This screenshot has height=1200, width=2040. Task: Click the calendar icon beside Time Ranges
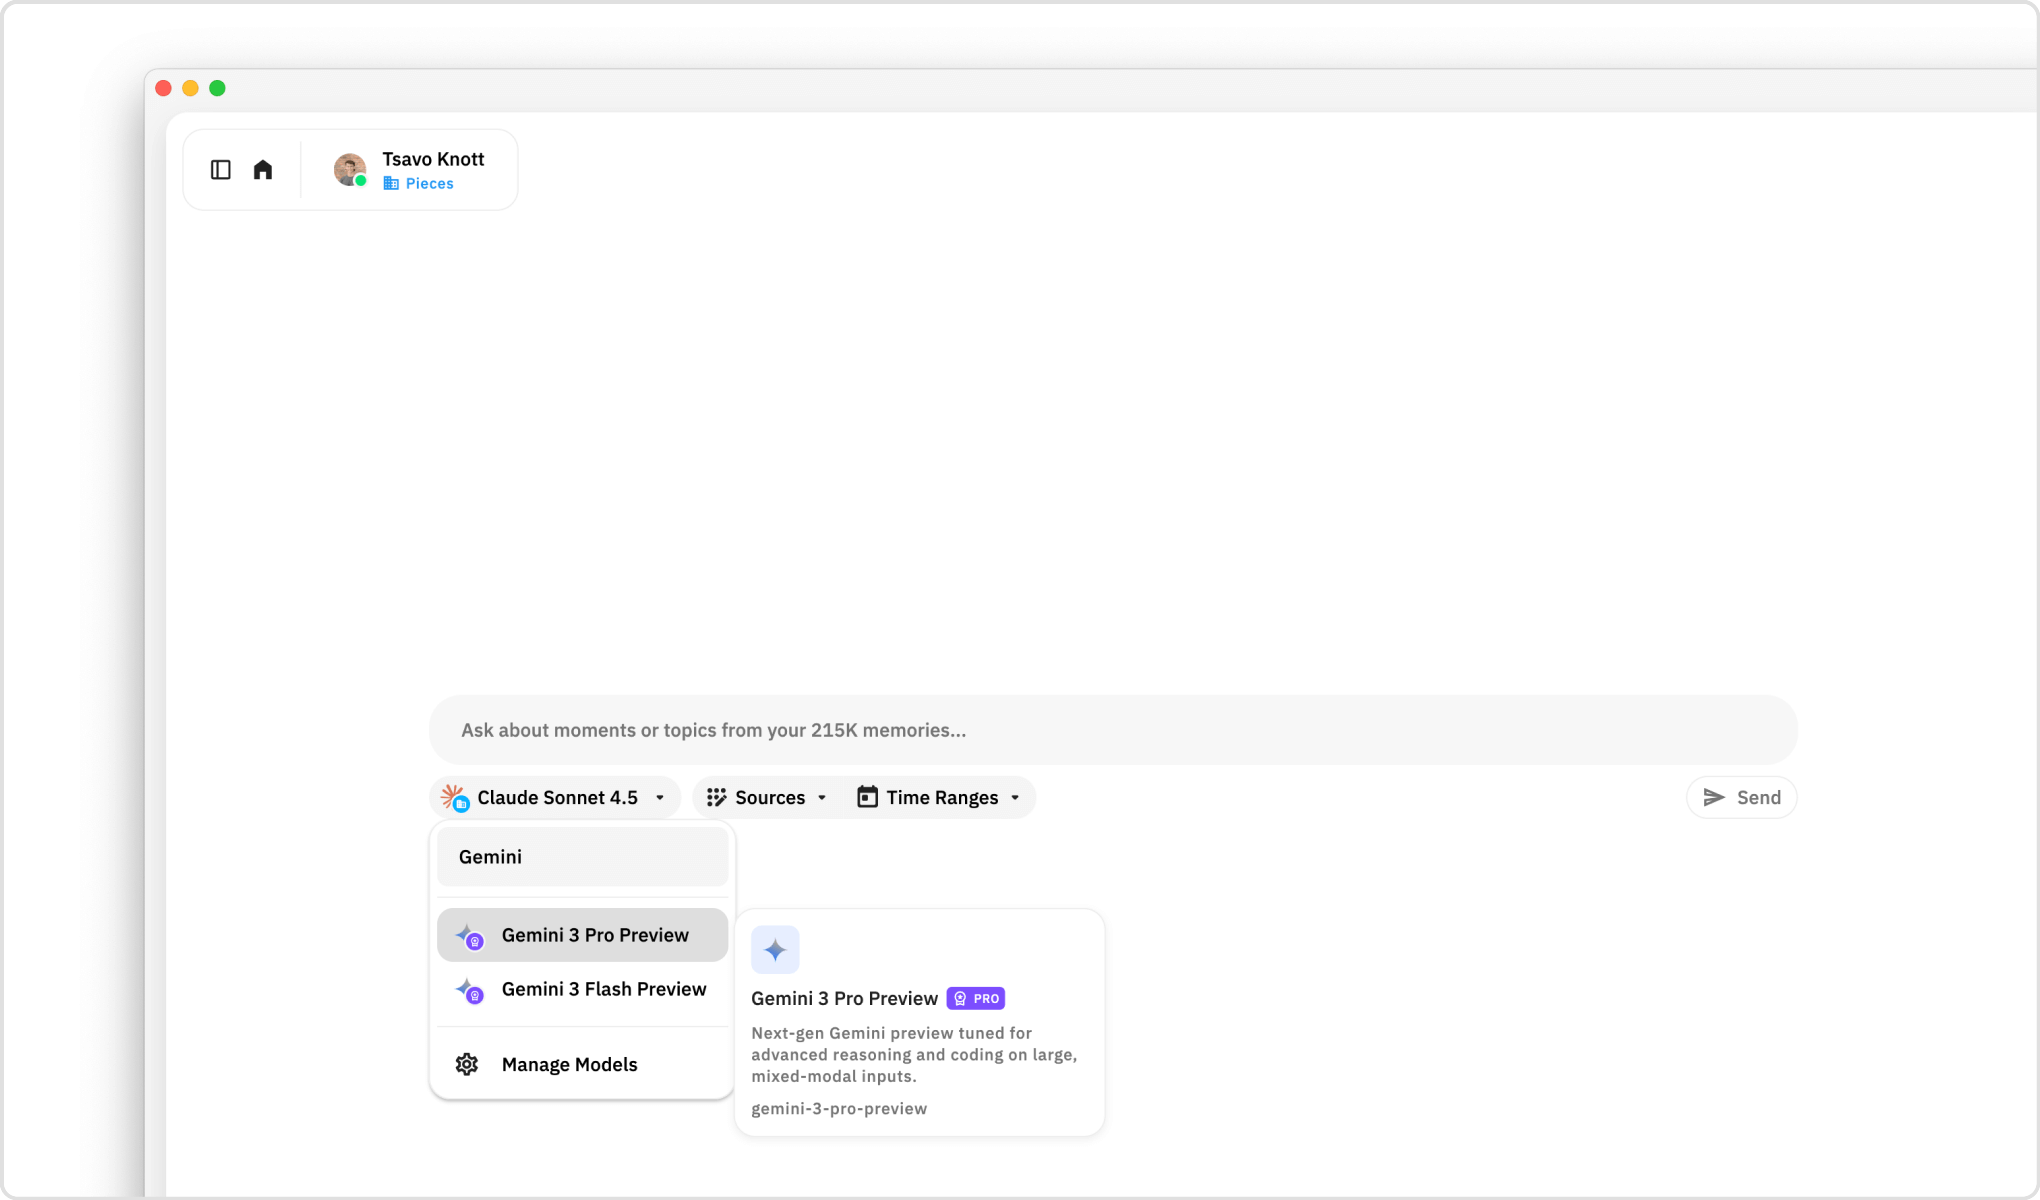866,797
